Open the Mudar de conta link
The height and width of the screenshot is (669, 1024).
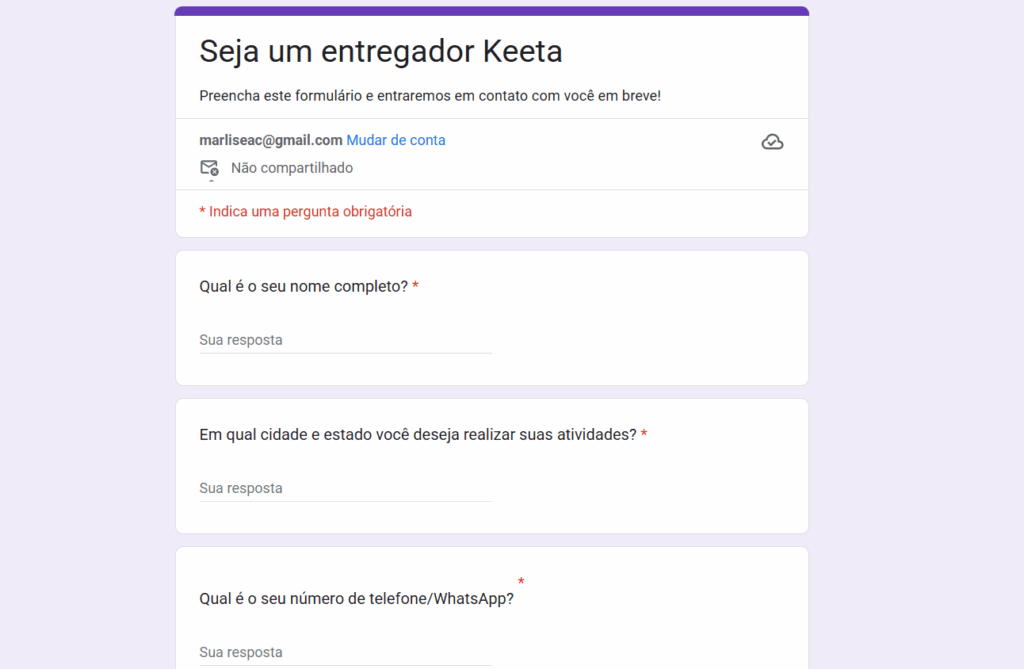(396, 140)
